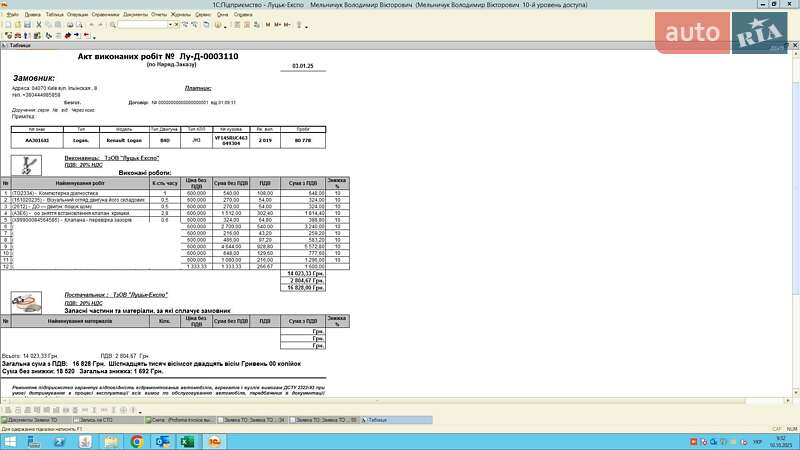Click the Save icon in the toolbar
The width and height of the screenshot is (800, 450).
(x=27, y=24)
